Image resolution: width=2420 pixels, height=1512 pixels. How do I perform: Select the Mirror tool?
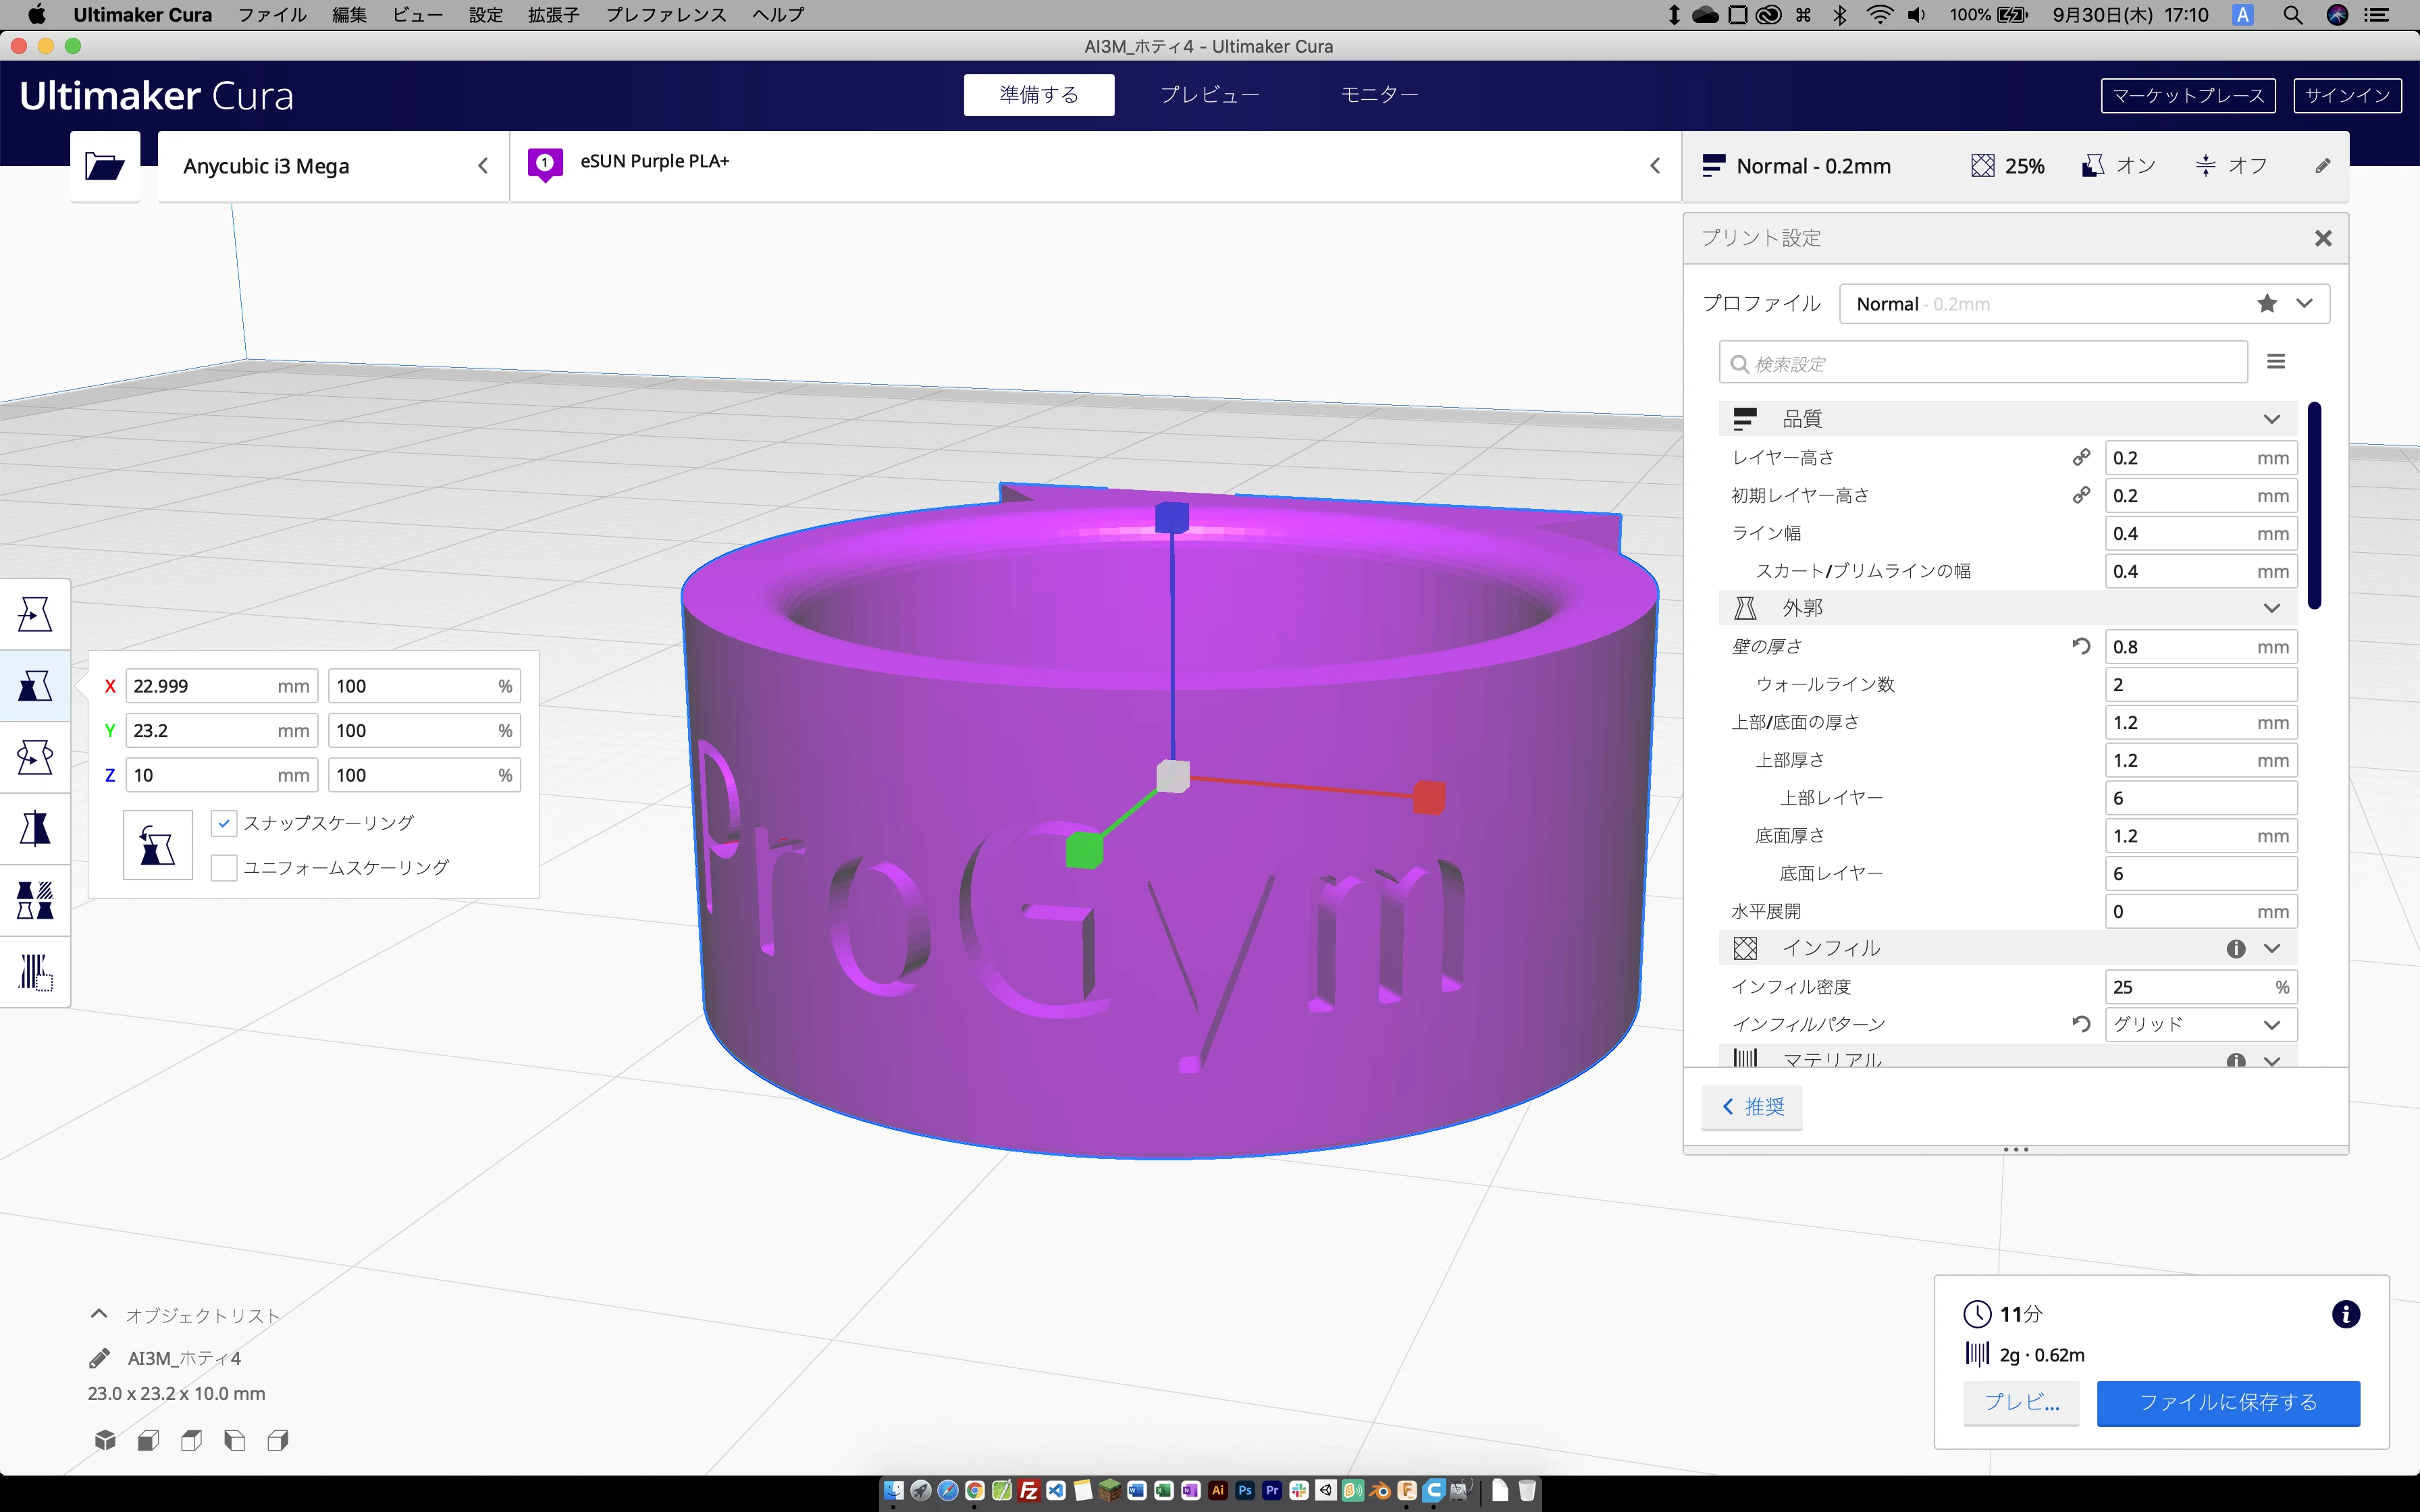35,828
